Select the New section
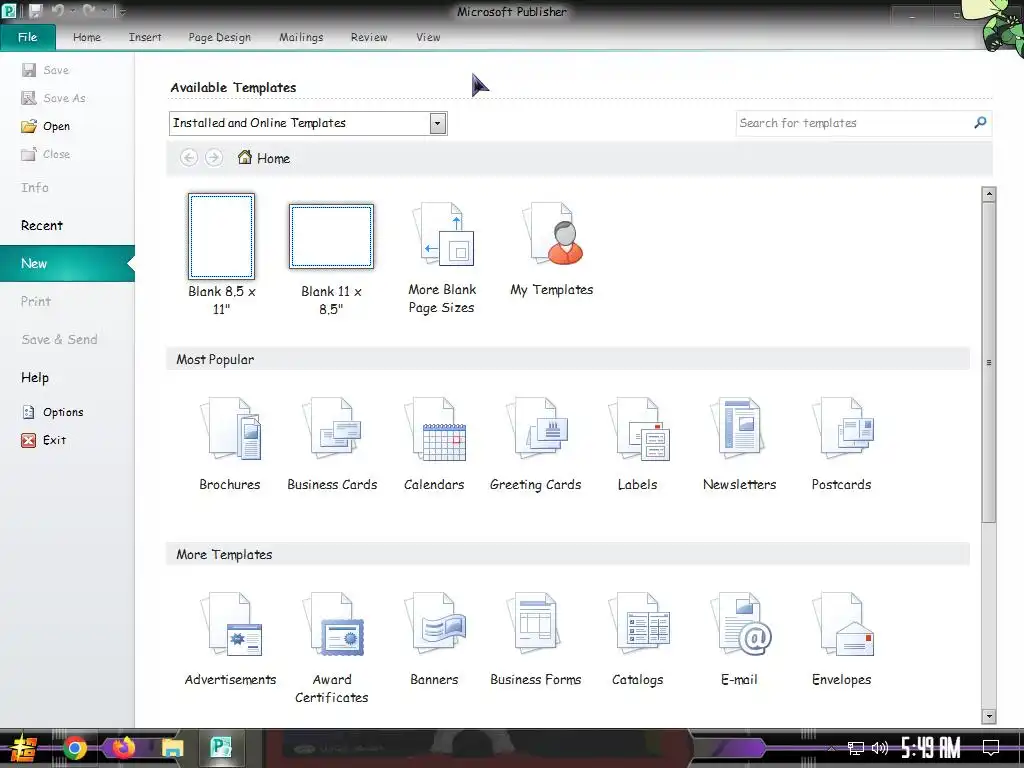The image size is (1024, 768). pyautogui.click(x=67, y=263)
